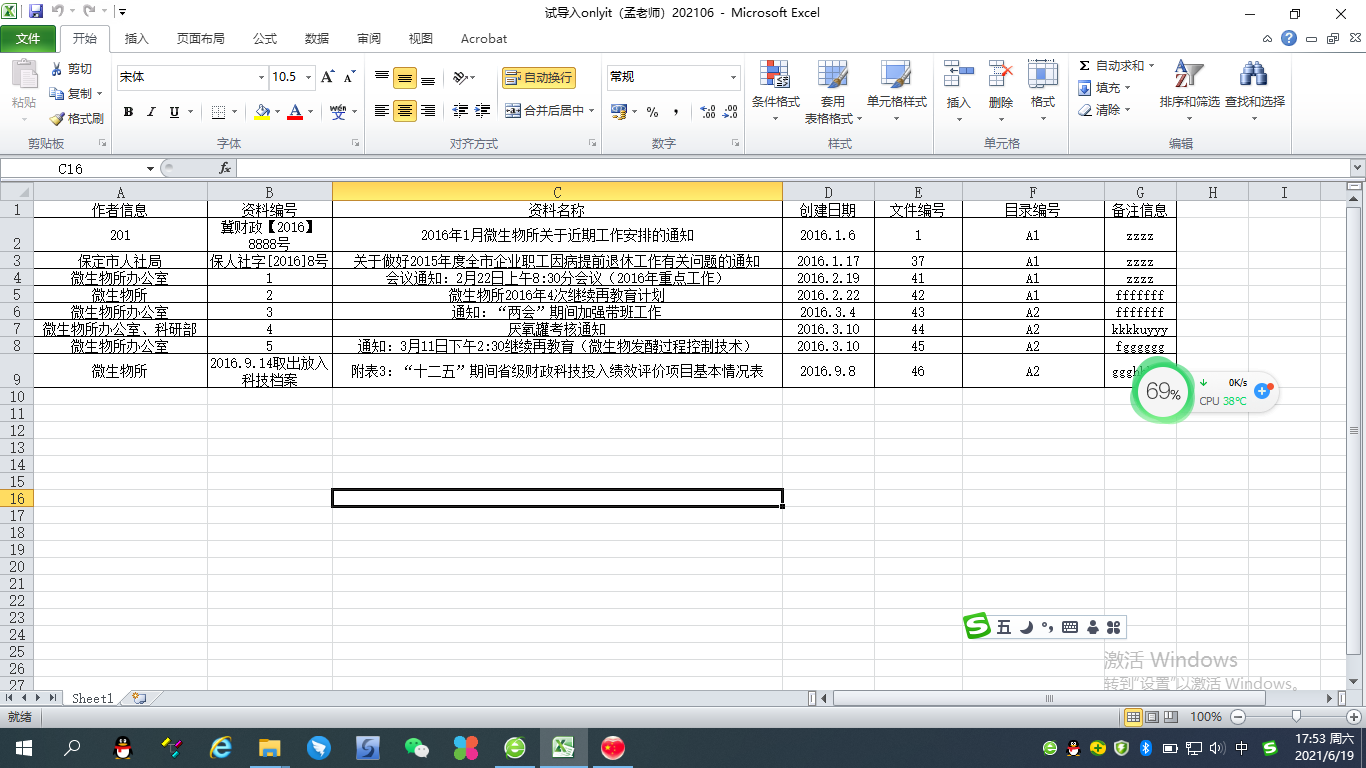Toggle the Wrap Text (自动换行) button
The image size is (1366, 768).
click(x=539, y=77)
